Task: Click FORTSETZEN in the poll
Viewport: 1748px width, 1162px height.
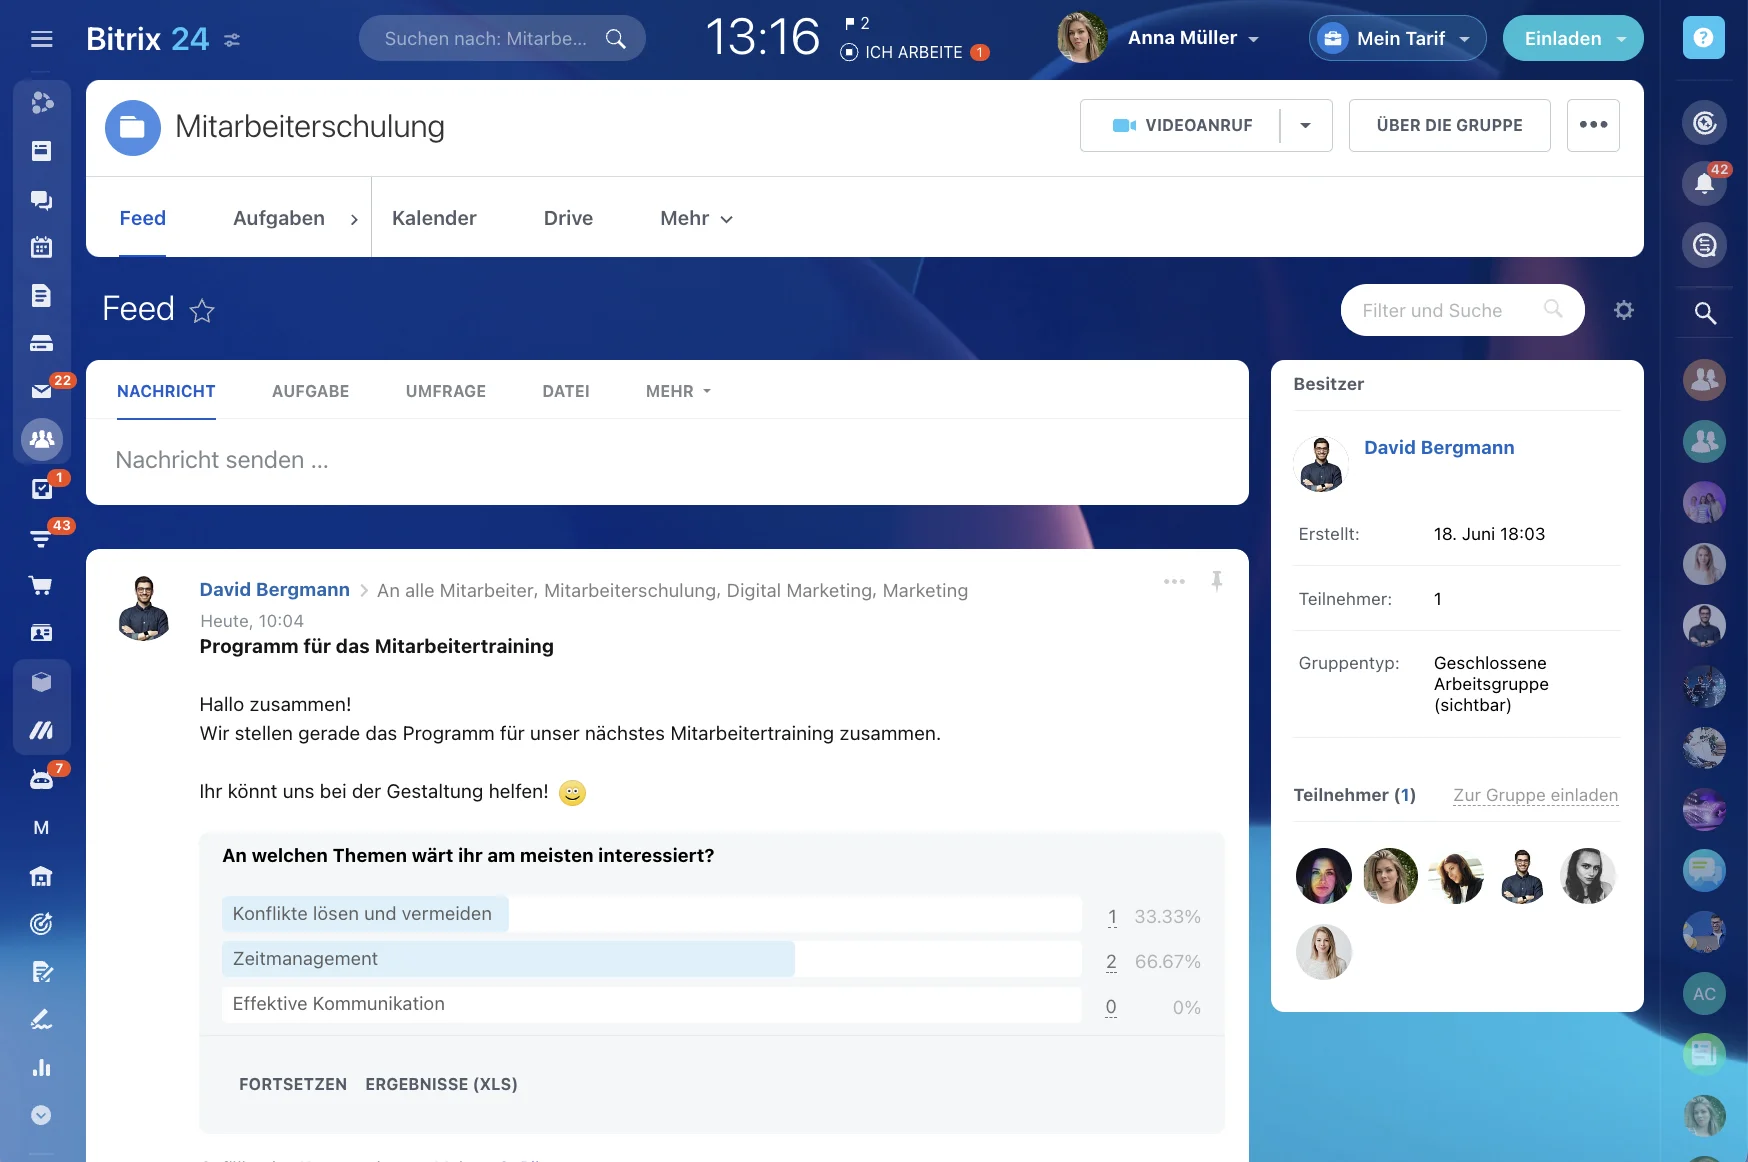Action: point(293,1084)
